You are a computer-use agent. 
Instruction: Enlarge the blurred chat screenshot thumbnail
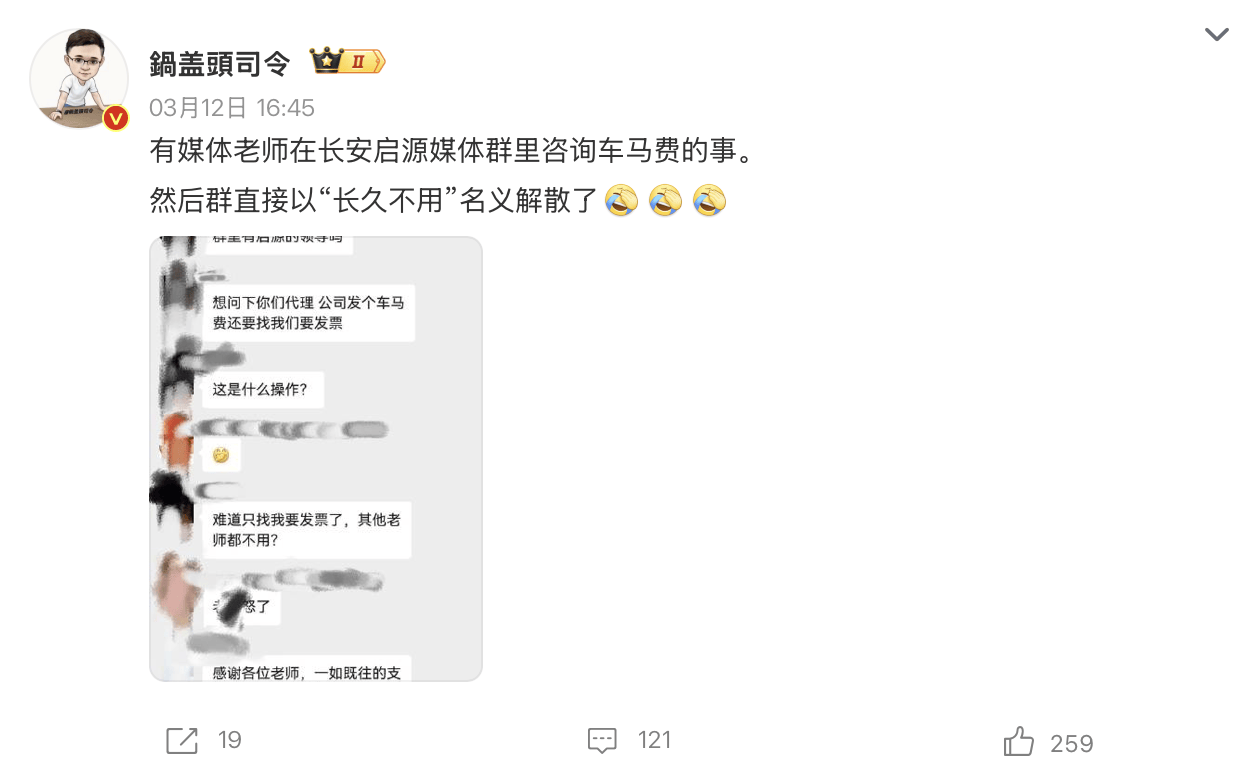point(316,459)
